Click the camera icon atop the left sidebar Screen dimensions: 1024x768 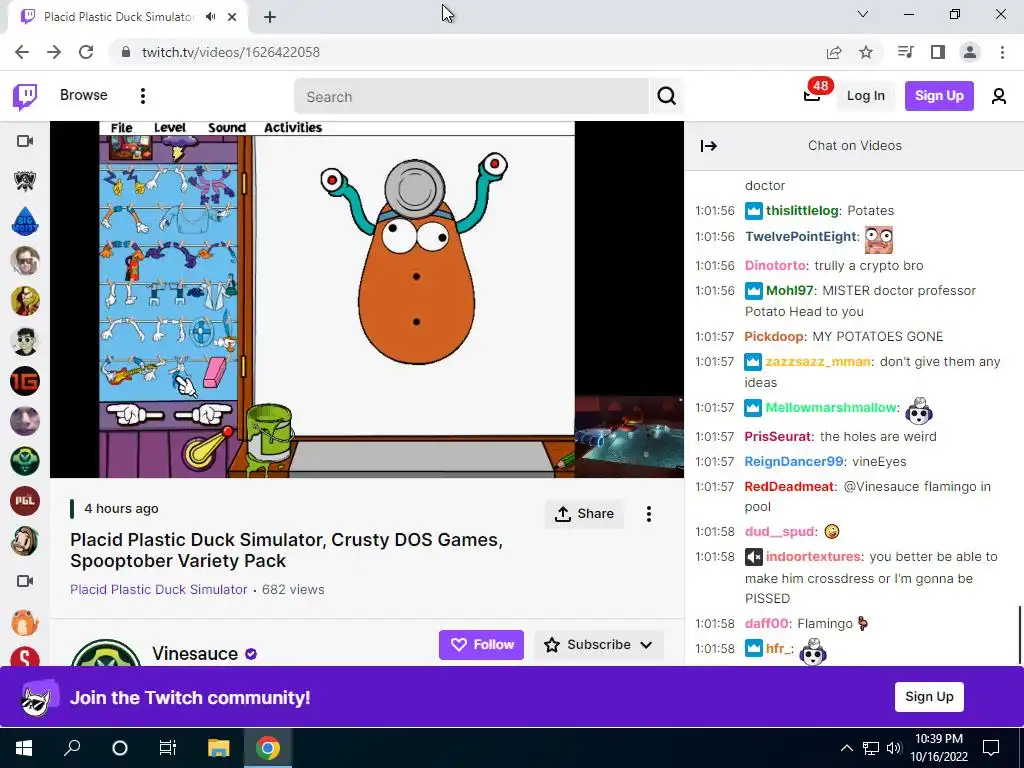click(x=25, y=141)
